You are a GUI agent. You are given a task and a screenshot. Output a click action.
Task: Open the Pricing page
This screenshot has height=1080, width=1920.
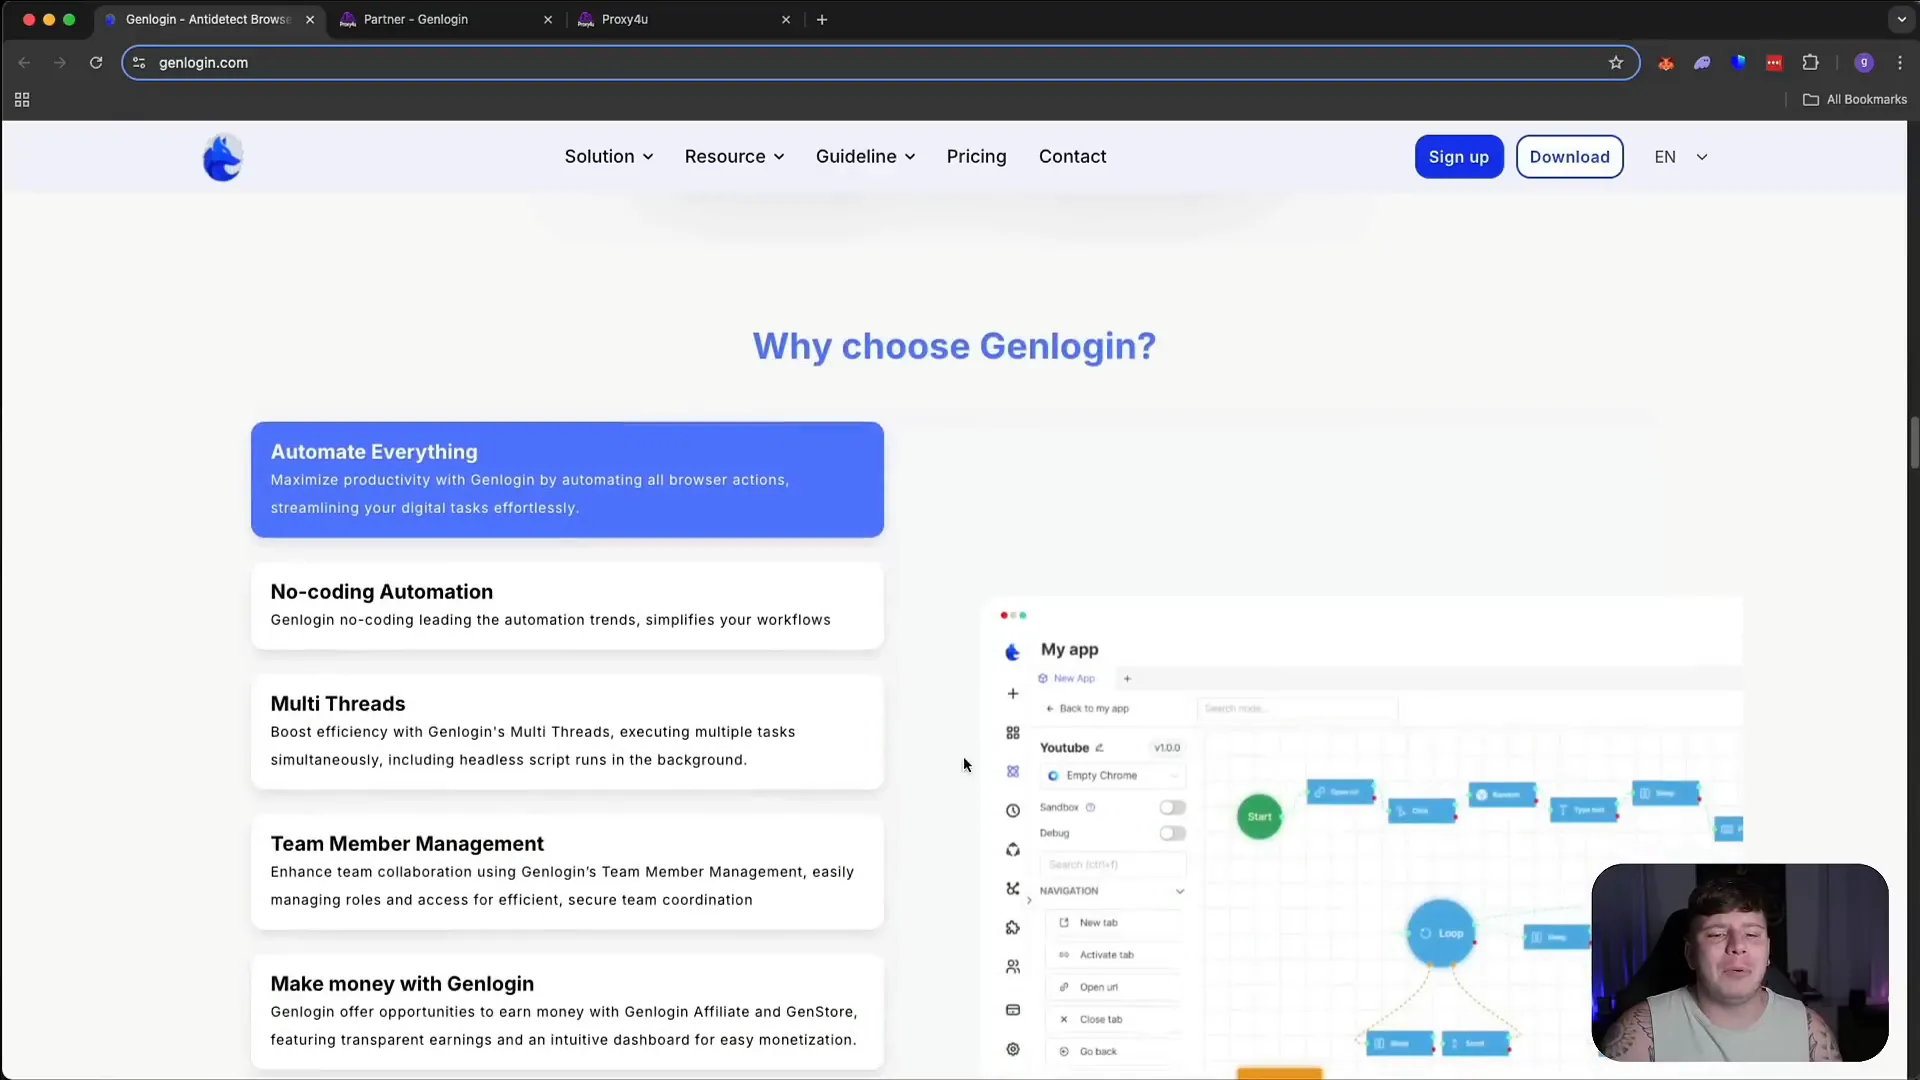click(x=976, y=156)
